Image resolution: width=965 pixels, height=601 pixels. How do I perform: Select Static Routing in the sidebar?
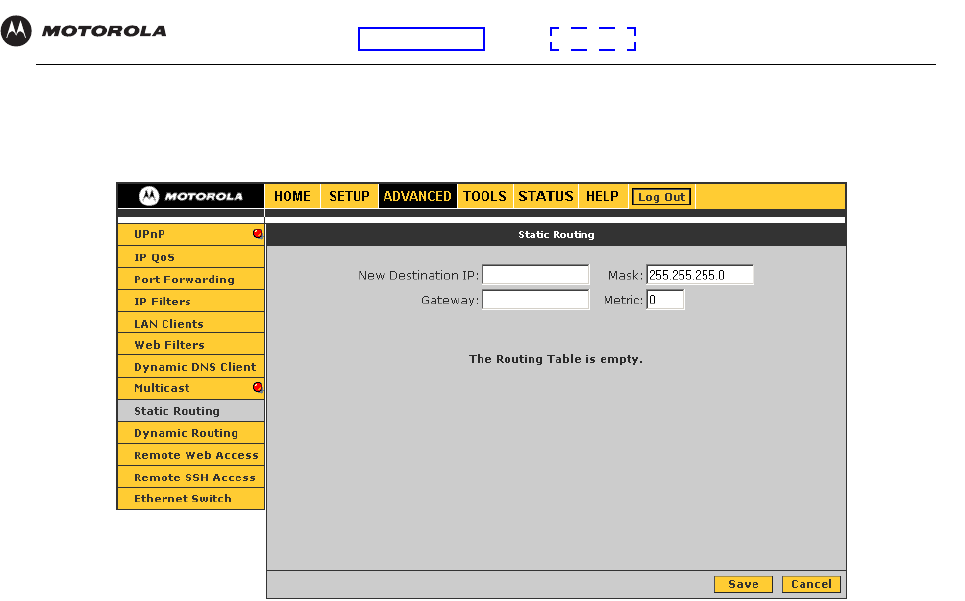click(191, 411)
